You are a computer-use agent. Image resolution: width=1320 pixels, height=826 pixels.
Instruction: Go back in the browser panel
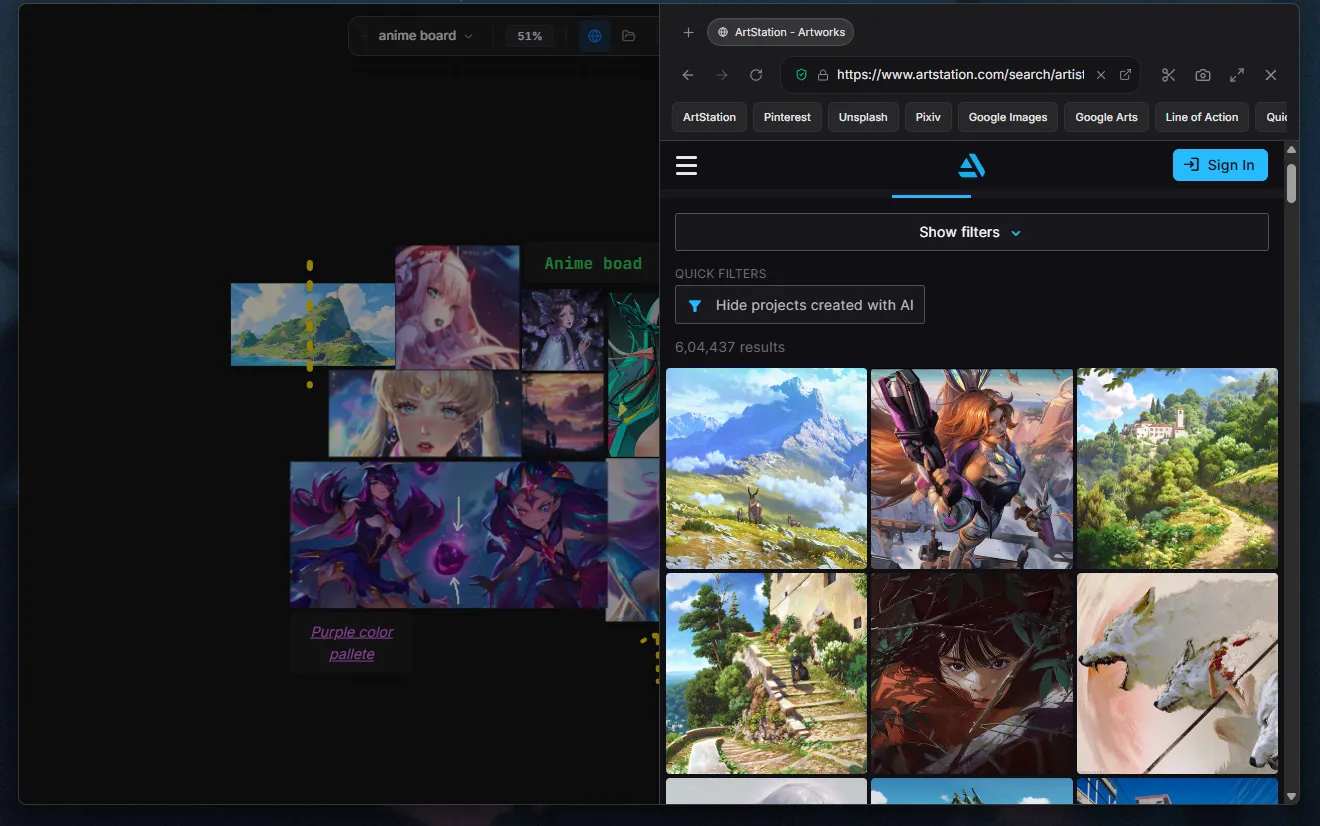(x=688, y=75)
